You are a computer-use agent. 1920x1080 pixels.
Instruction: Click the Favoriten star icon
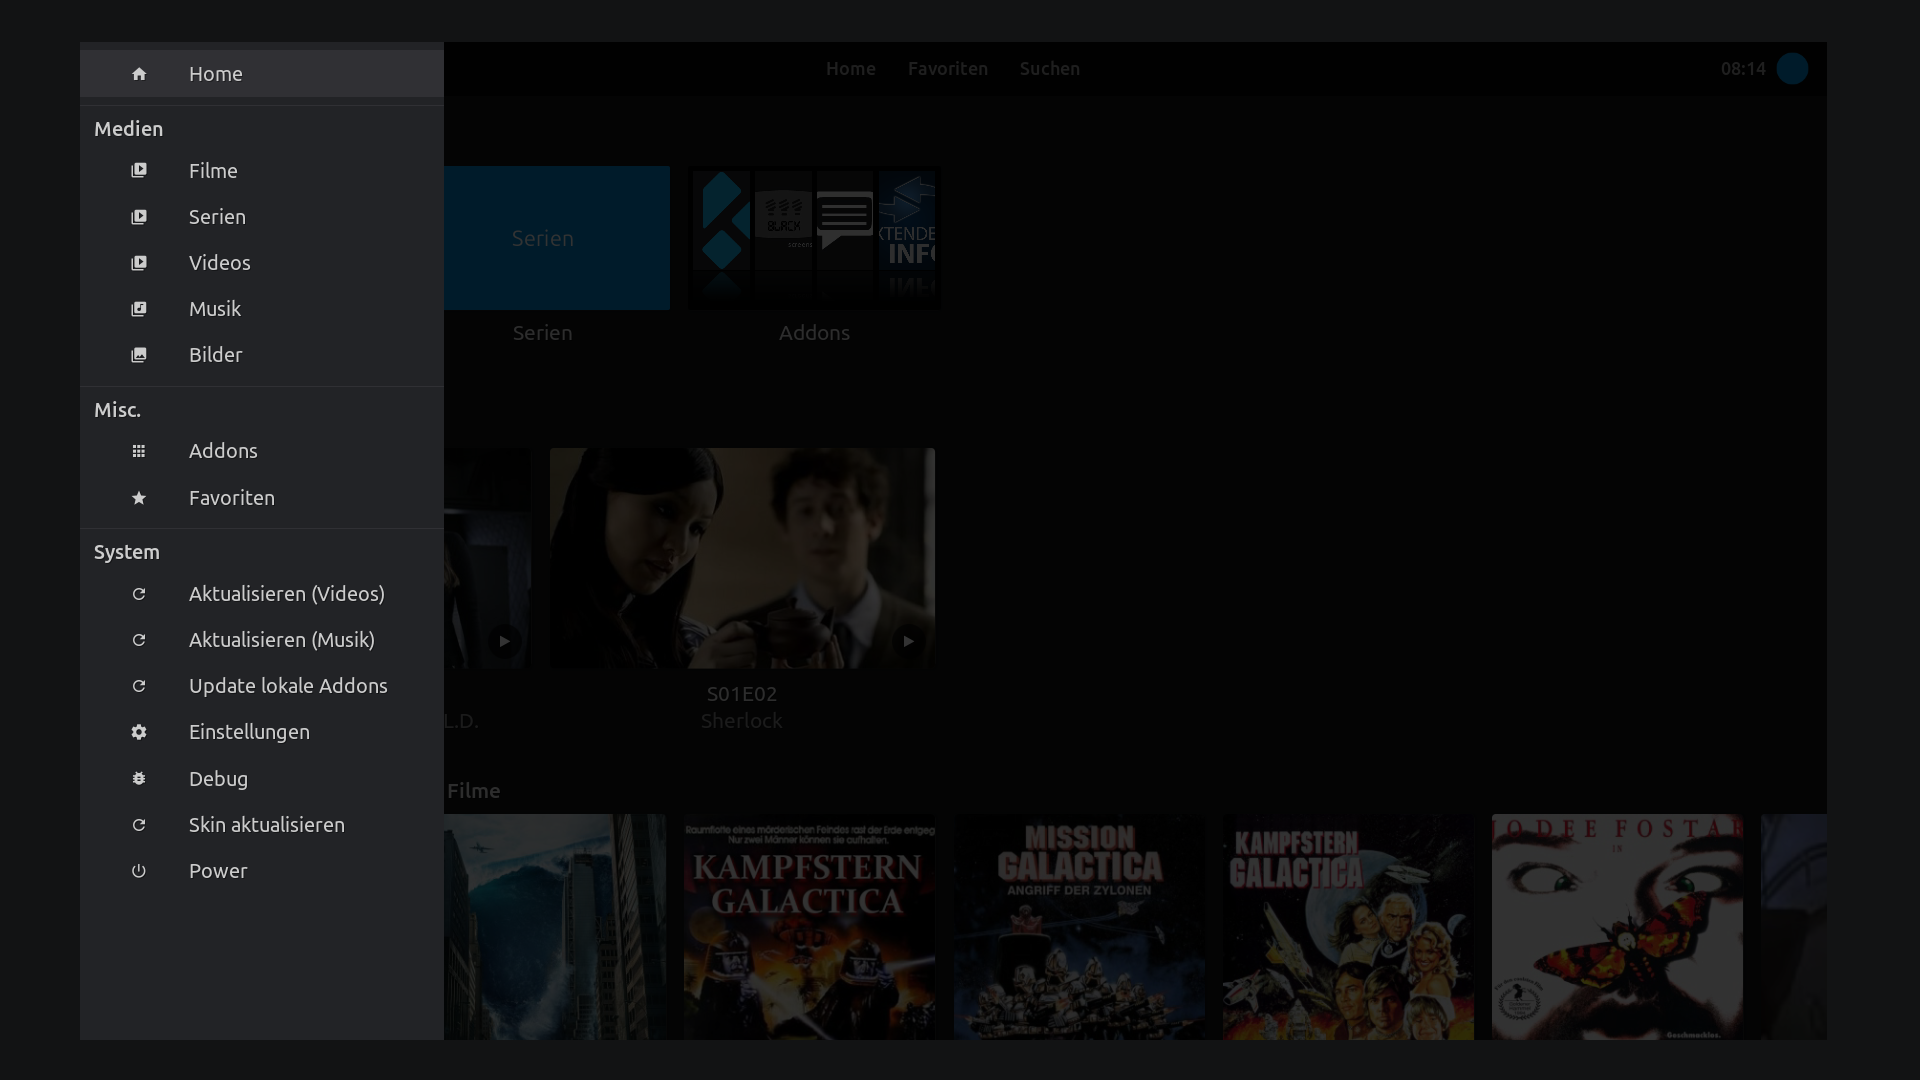point(139,498)
